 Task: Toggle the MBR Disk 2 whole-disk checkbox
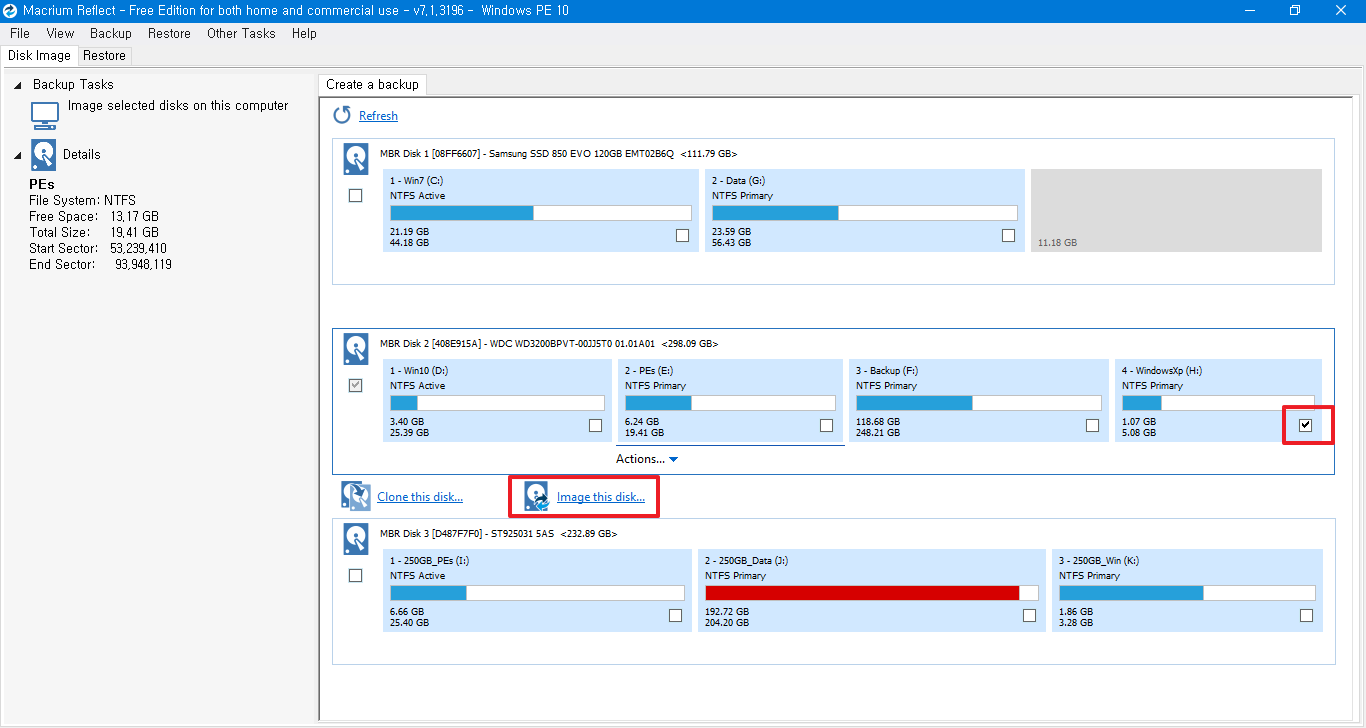click(x=355, y=386)
